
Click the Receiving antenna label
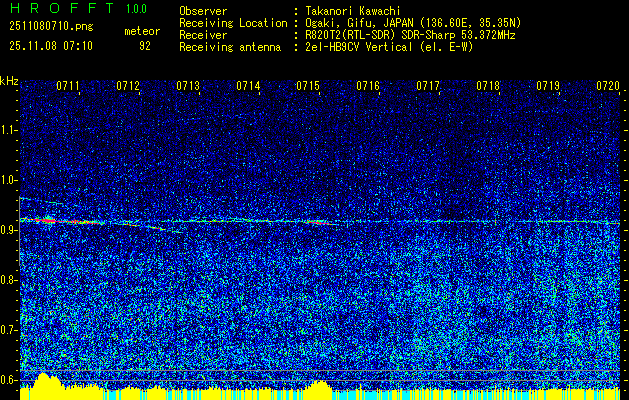(x=230, y=47)
